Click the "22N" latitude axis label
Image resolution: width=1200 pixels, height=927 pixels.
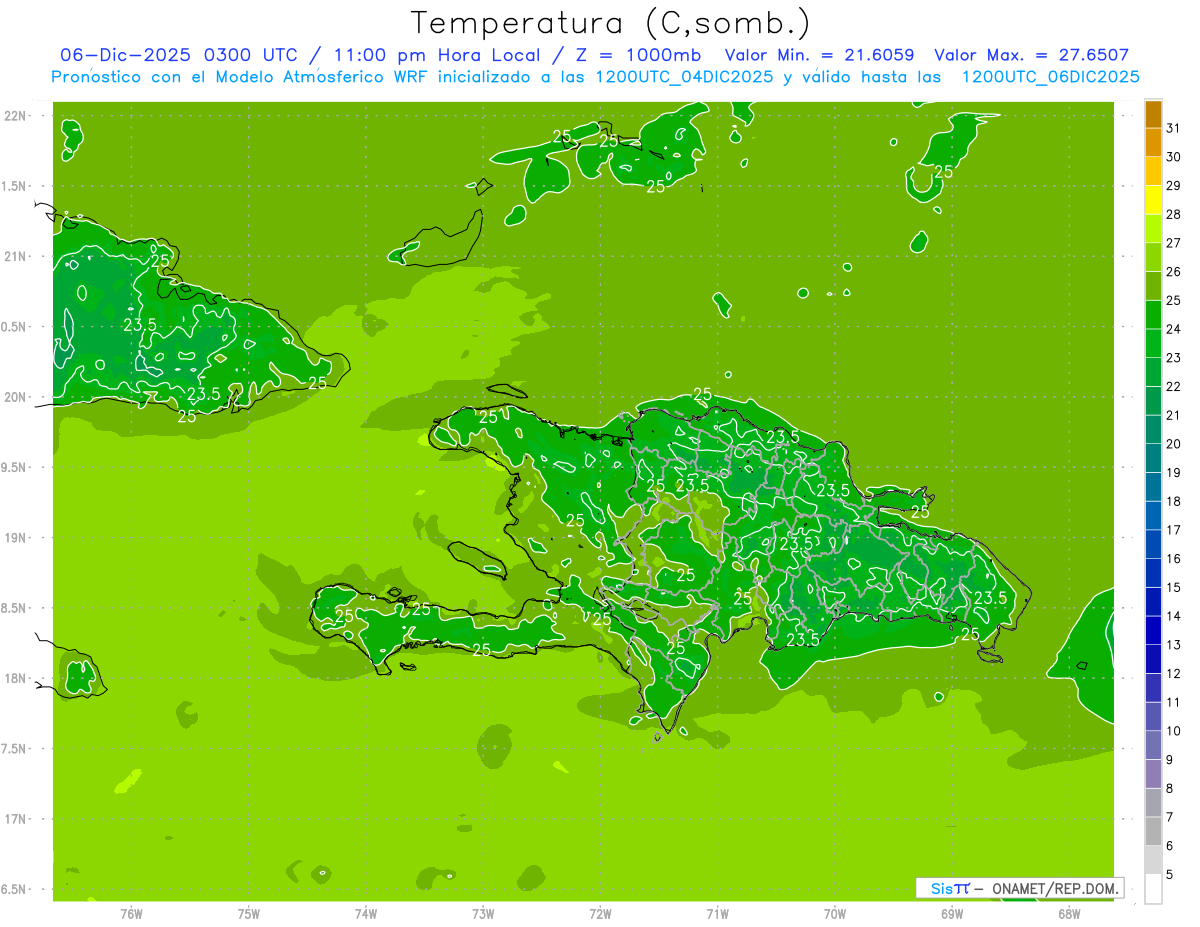pyautogui.click(x=15, y=115)
